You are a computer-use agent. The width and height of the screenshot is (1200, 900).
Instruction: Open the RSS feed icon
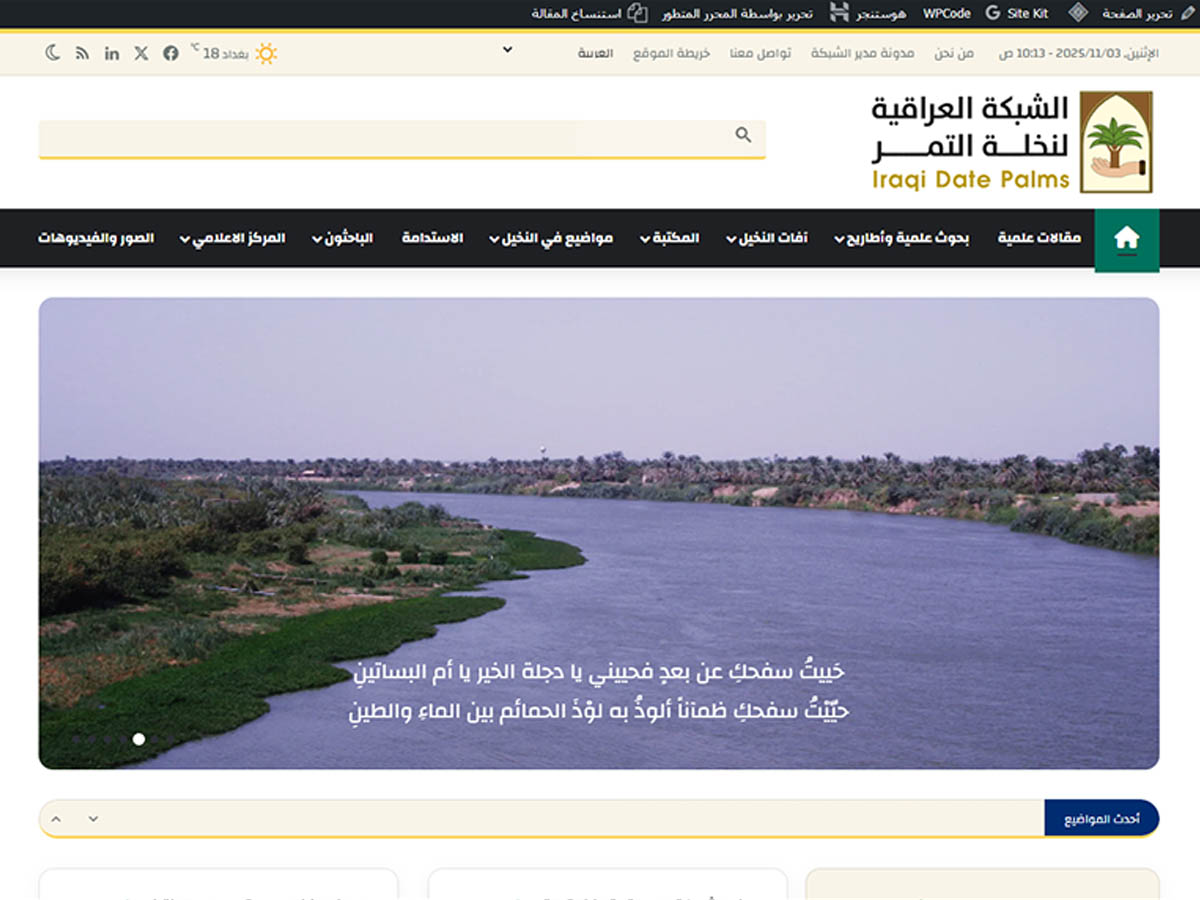tap(82, 53)
